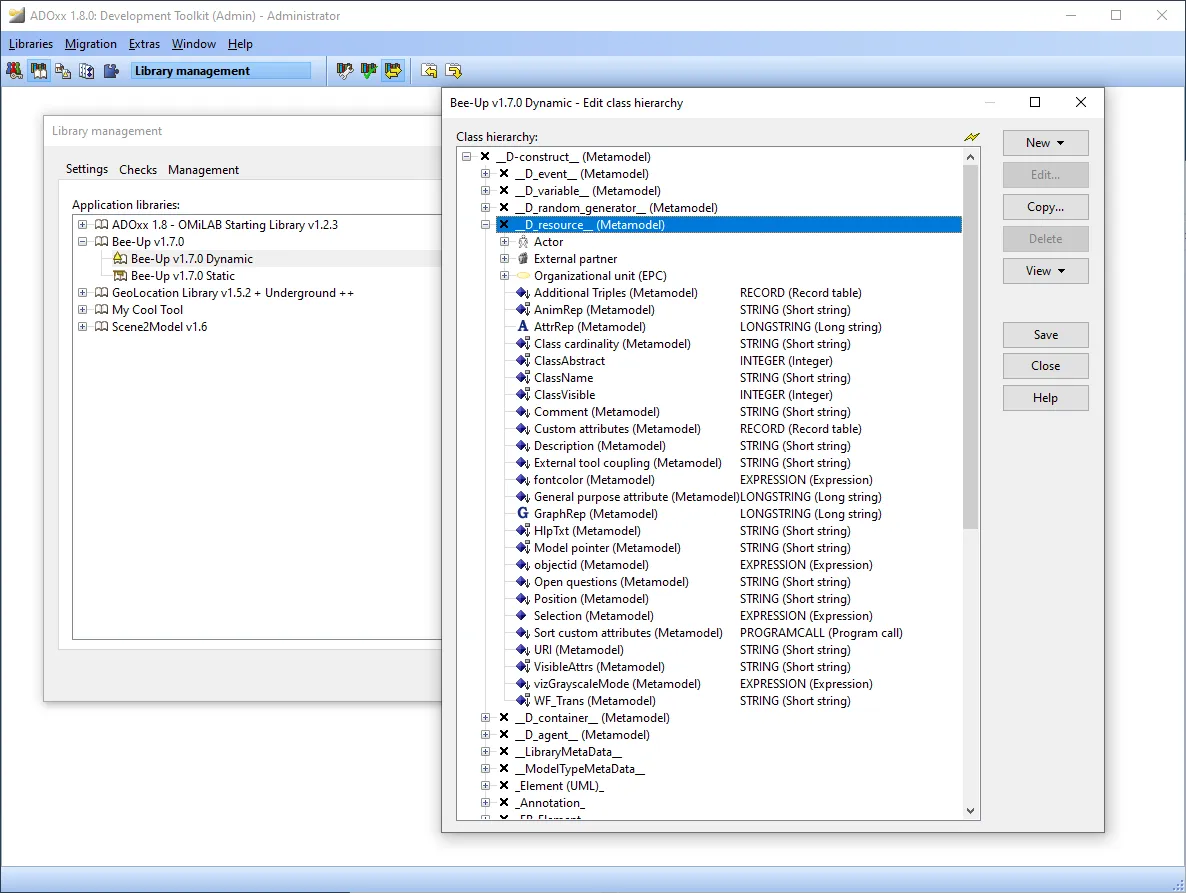Expand the _D_random_generator_ node
Image resolution: width=1186 pixels, height=893 pixels.
[x=486, y=208]
